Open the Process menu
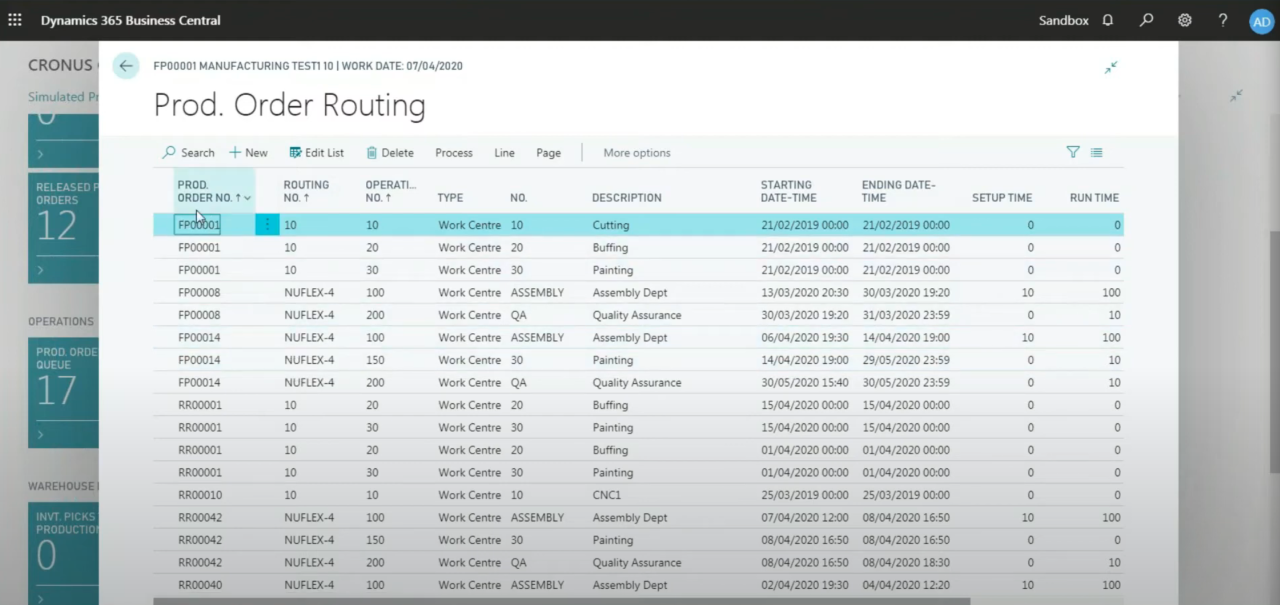This screenshot has height=605, width=1280. point(454,153)
